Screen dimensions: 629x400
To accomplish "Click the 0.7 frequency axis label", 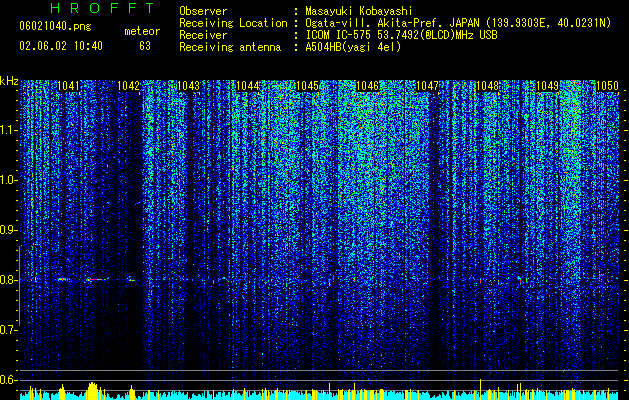I will 9,330.
